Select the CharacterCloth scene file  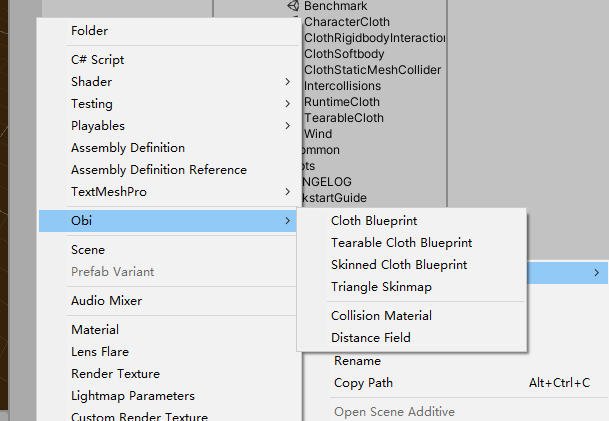[x=347, y=22]
